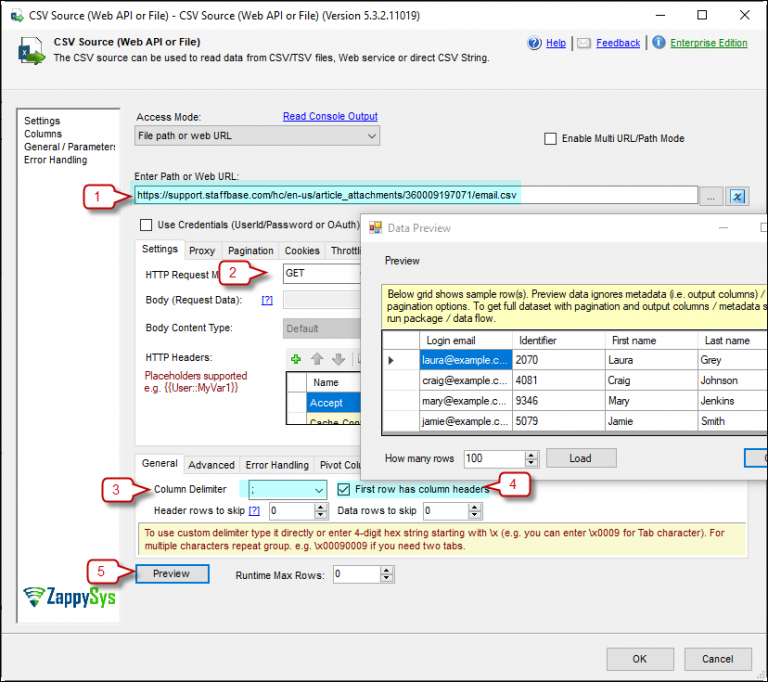Viewport: 768px width, 682px height.
Task: Enable Multi URL/Path Mode checkbox
Action: [x=550, y=139]
